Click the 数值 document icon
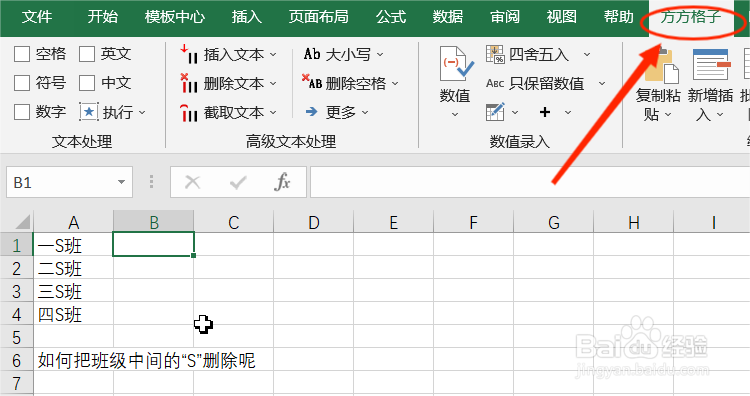Image resolution: width=750 pixels, height=396 pixels. pyautogui.click(x=456, y=65)
